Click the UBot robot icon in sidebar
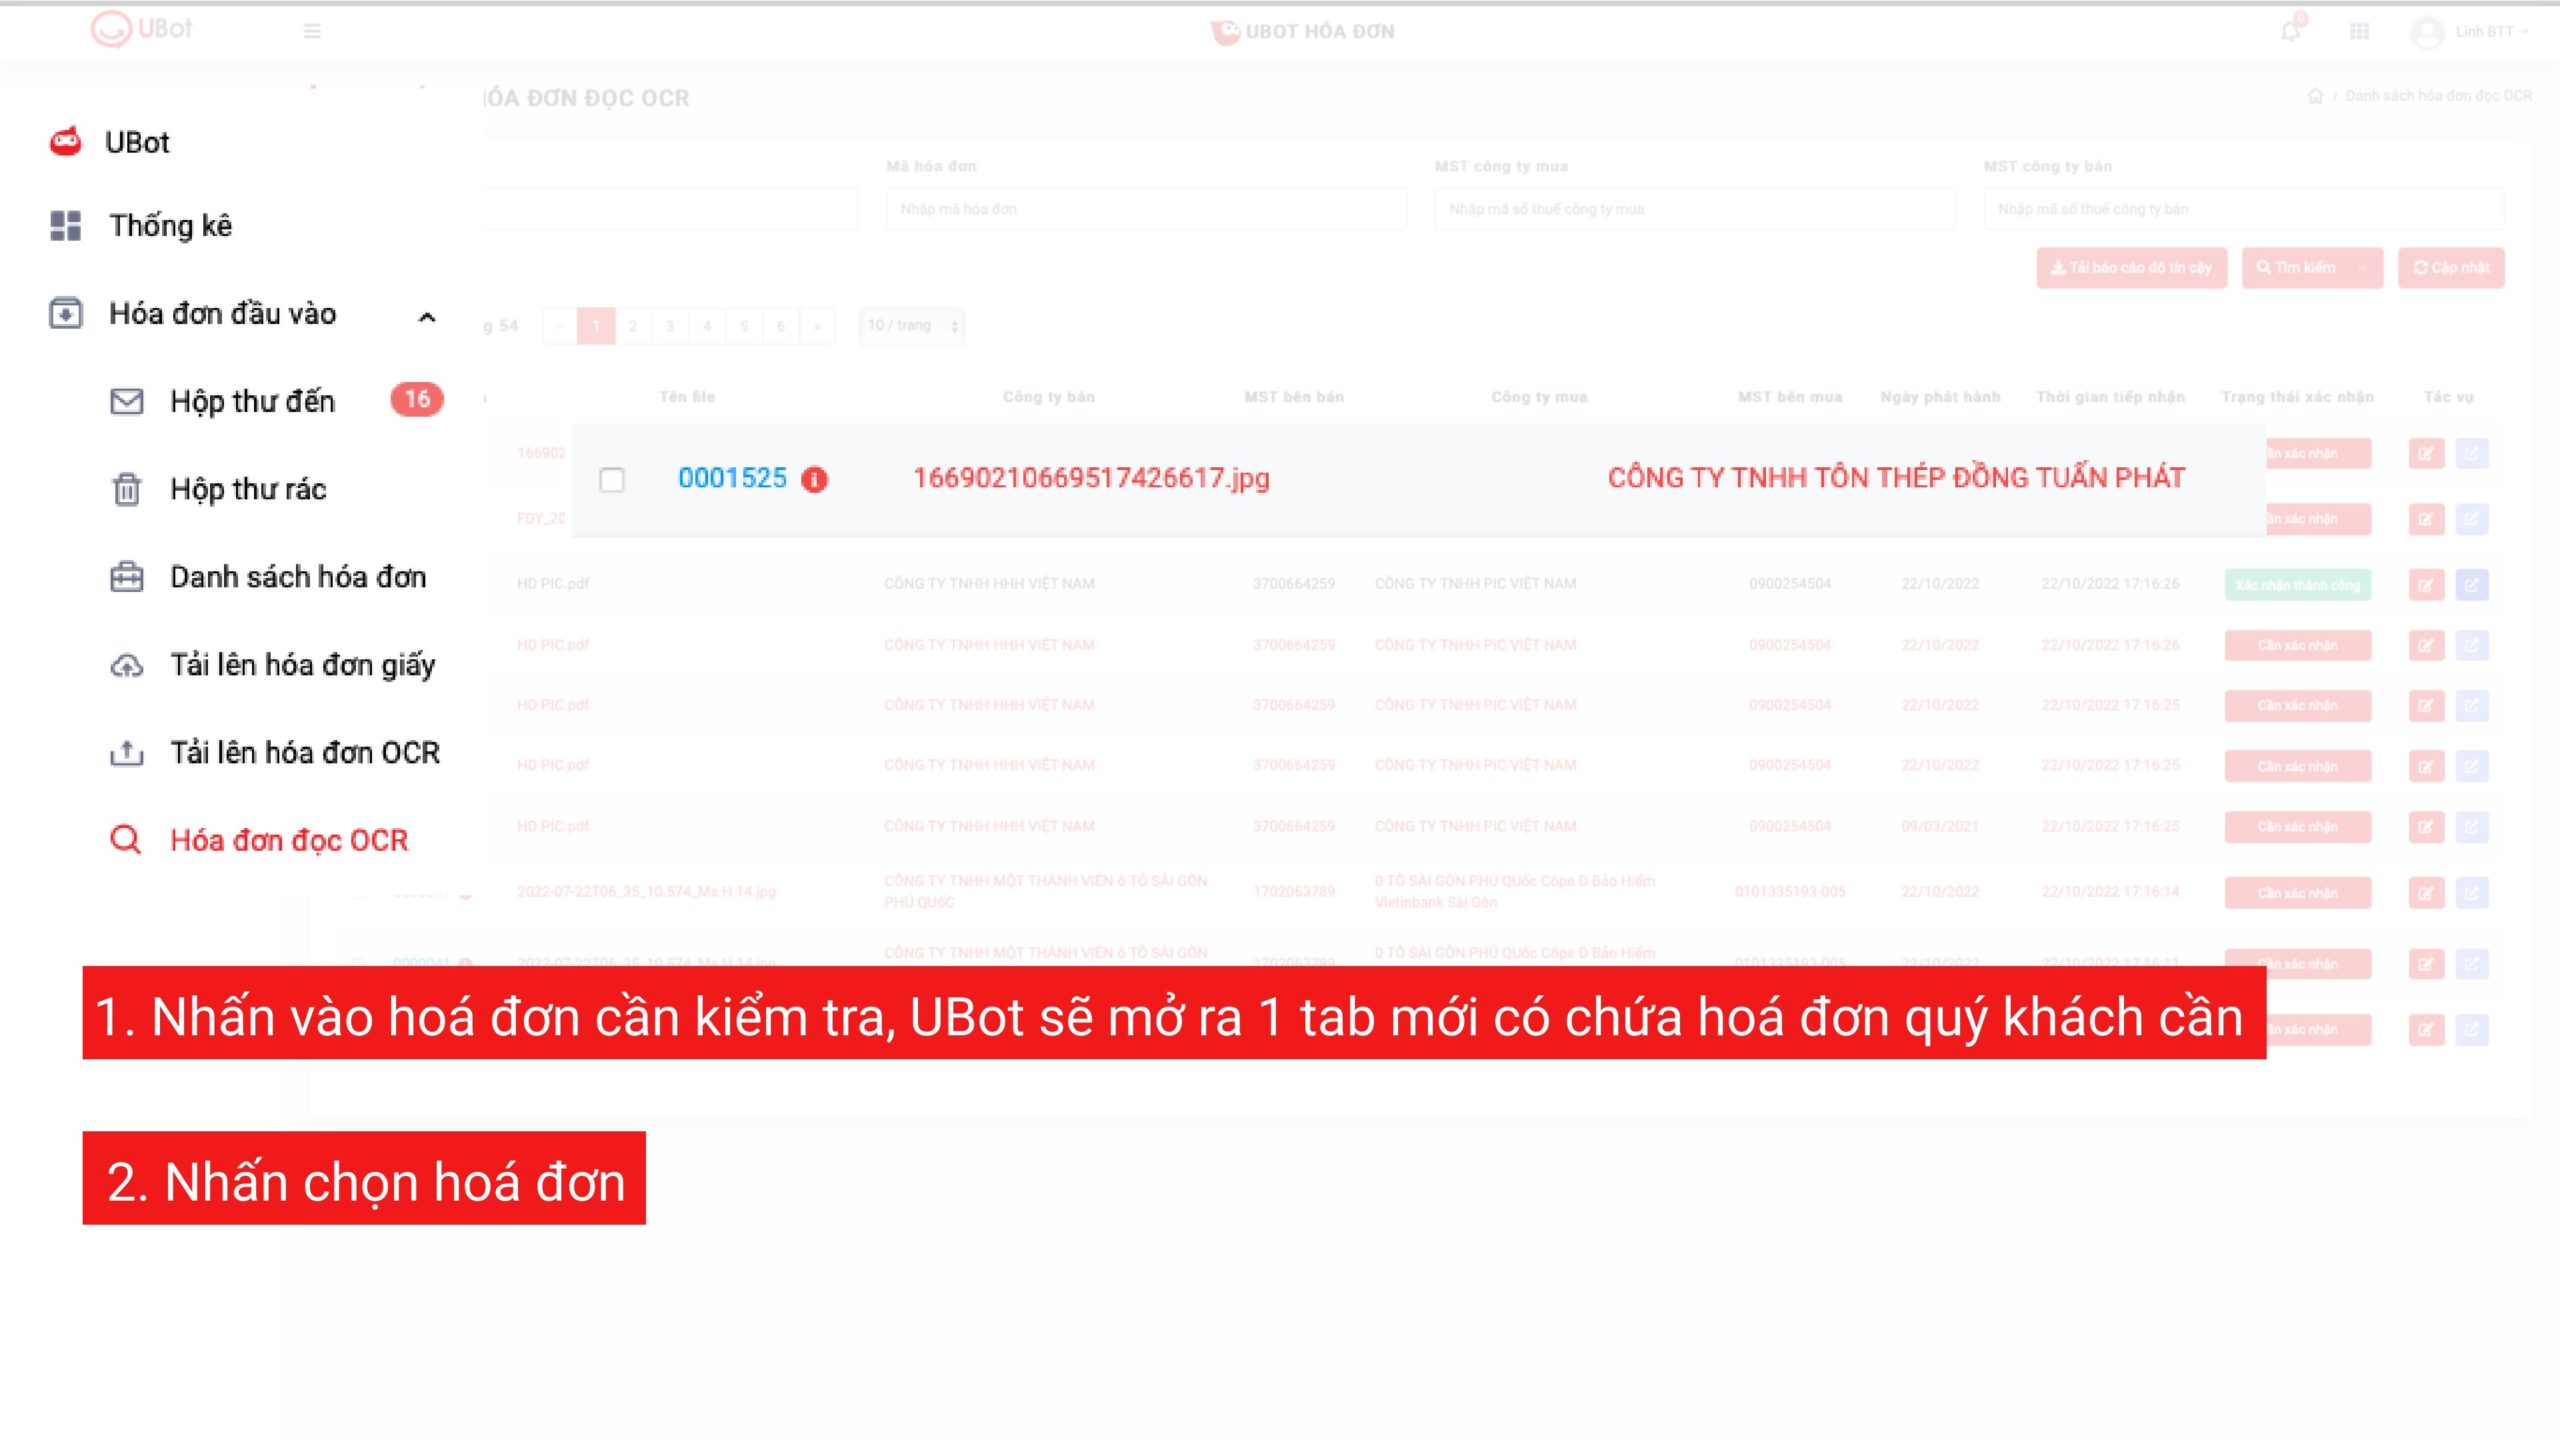 point(66,142)
